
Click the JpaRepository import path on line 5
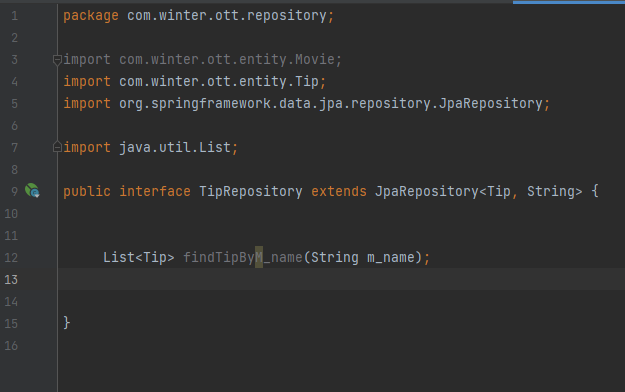pyautogui.click(x=330, y=104)
